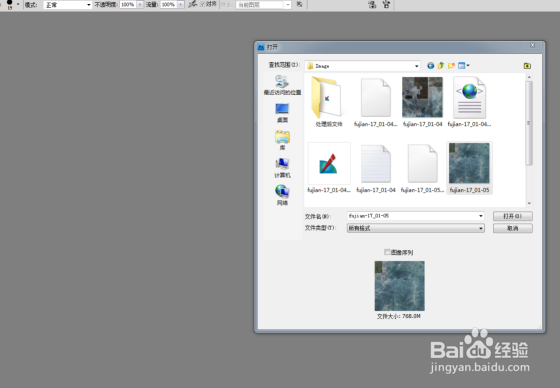The image size is (560, 388).
Task: Click the 打开 open button
Action: (512, 216)
